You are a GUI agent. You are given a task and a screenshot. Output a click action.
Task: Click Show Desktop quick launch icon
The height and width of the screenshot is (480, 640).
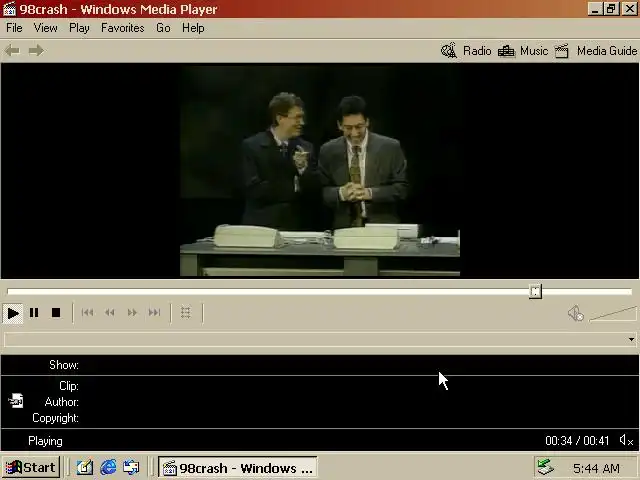point(85,467)
